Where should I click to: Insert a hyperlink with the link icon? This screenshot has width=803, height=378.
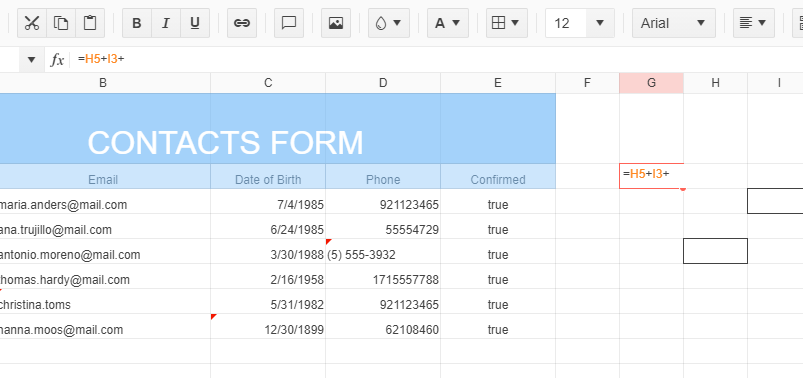pos(242,23)
